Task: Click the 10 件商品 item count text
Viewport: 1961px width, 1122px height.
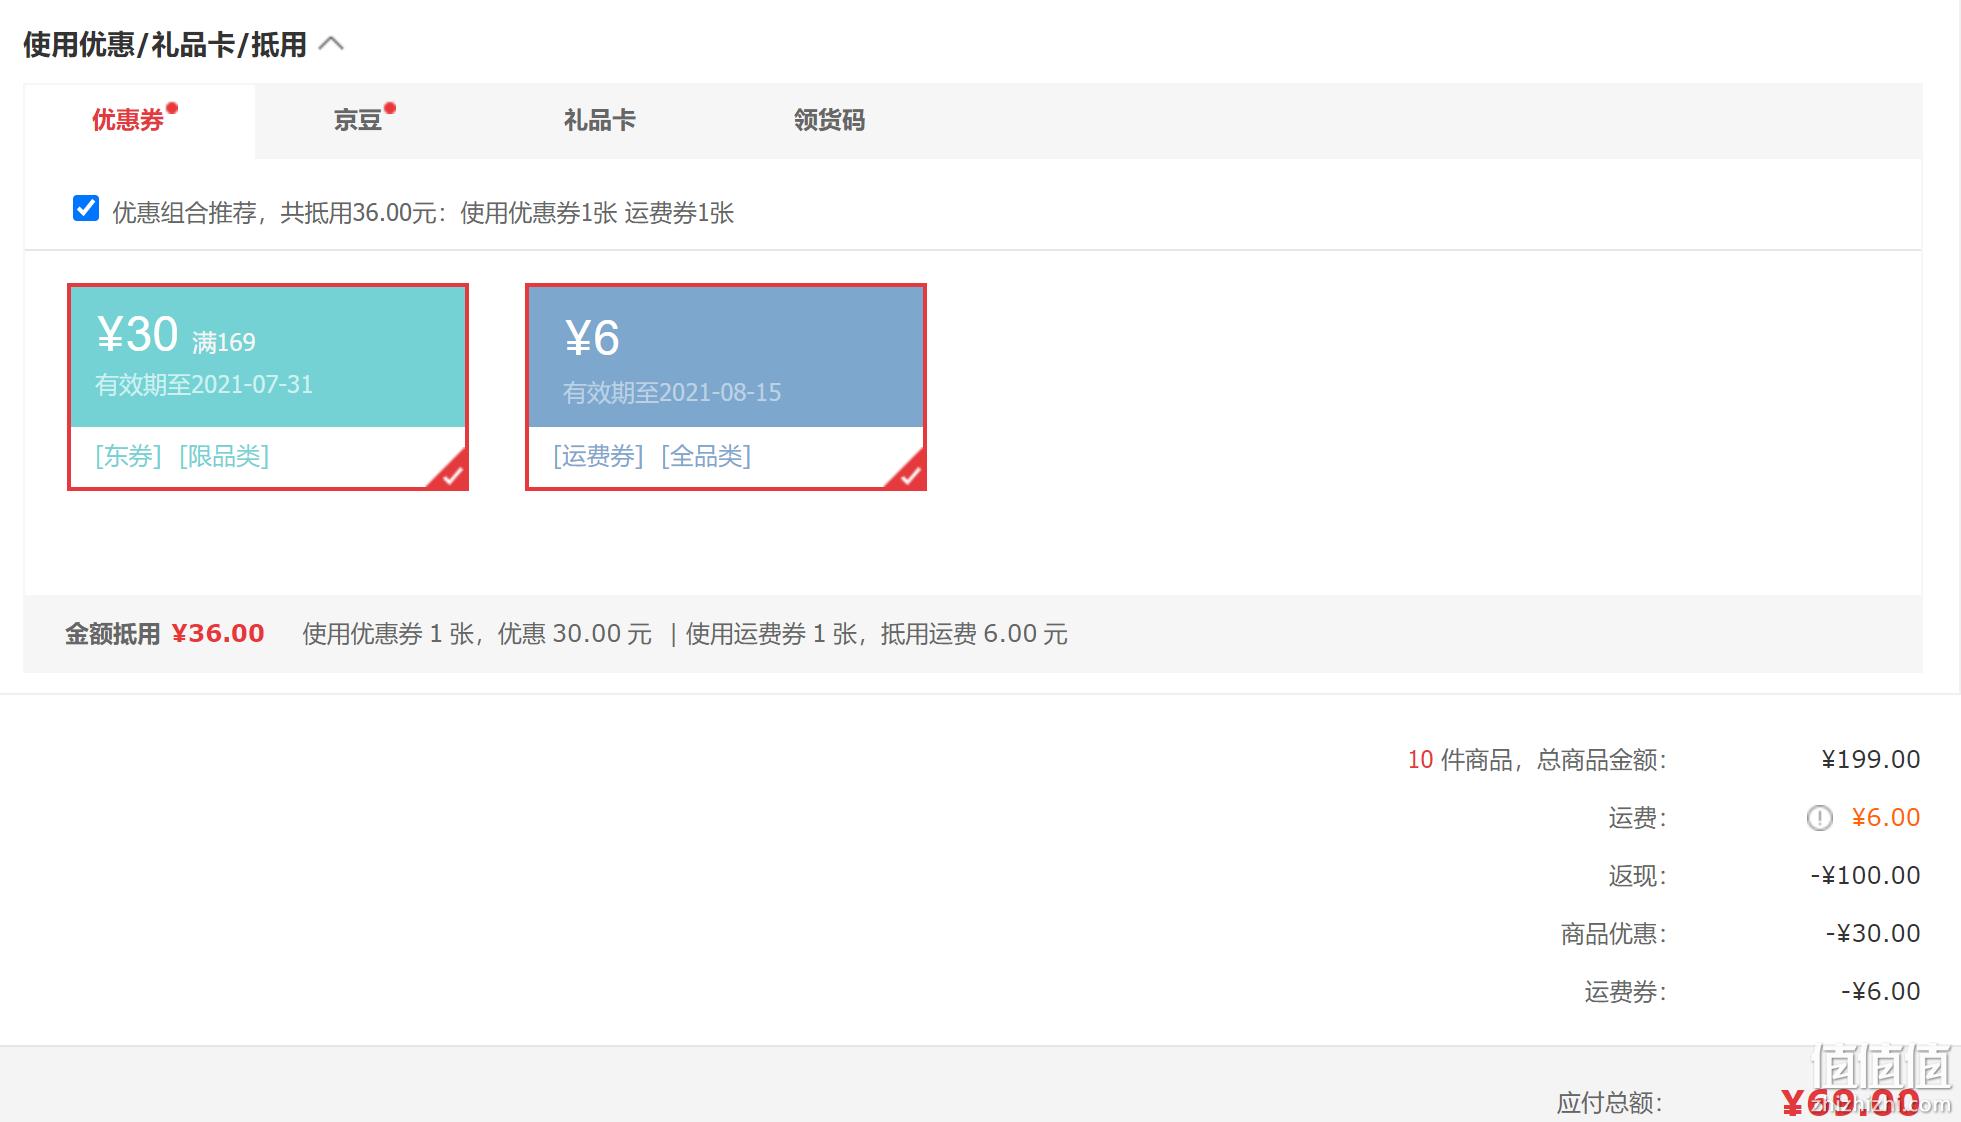Action: (1459, 760)
